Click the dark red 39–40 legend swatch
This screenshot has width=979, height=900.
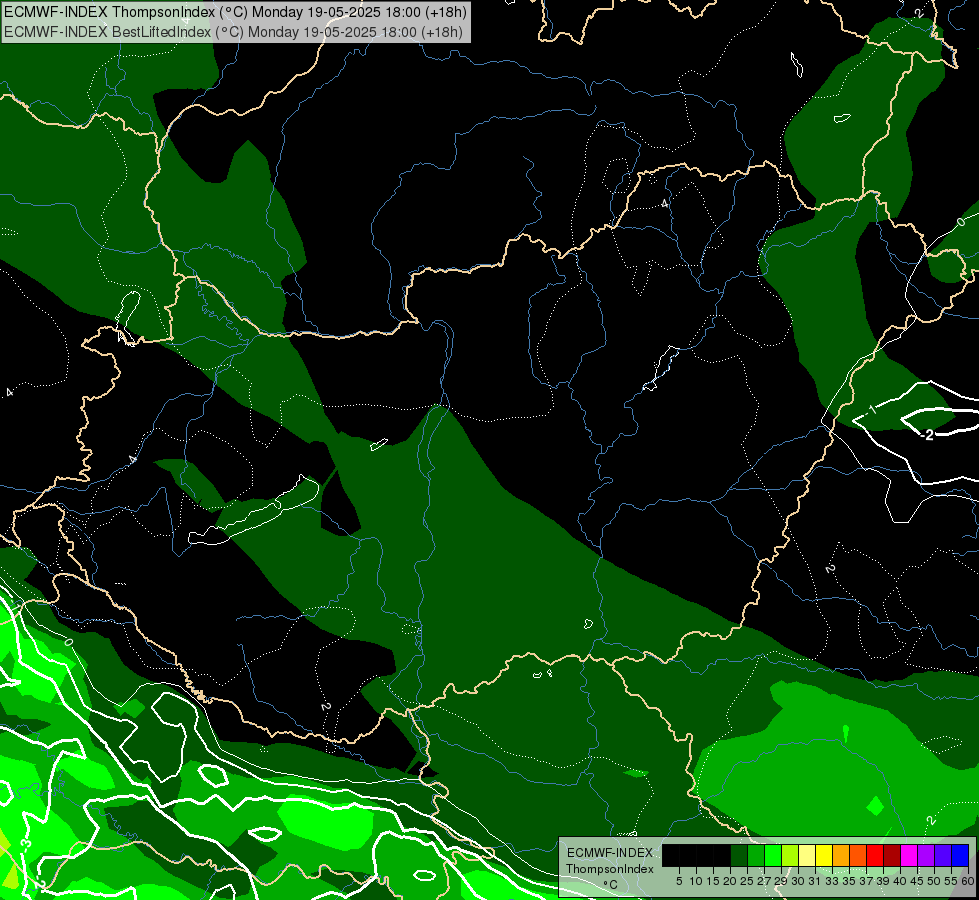[x=892, y=856]
